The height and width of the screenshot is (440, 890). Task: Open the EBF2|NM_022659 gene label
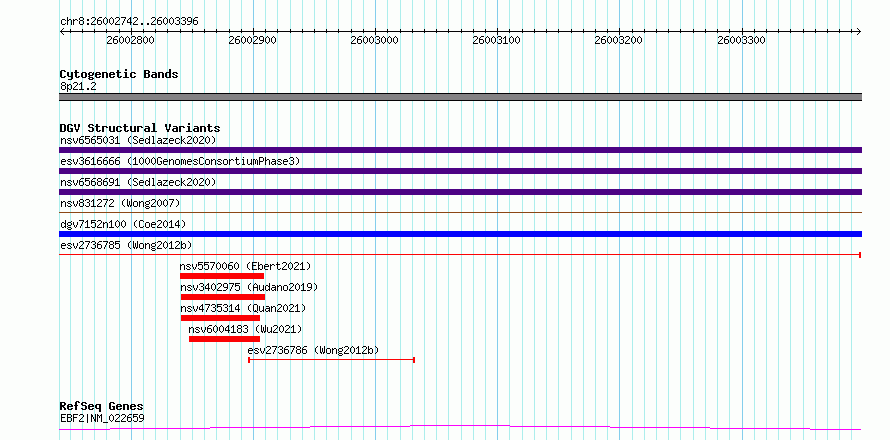tap(102, 418)
